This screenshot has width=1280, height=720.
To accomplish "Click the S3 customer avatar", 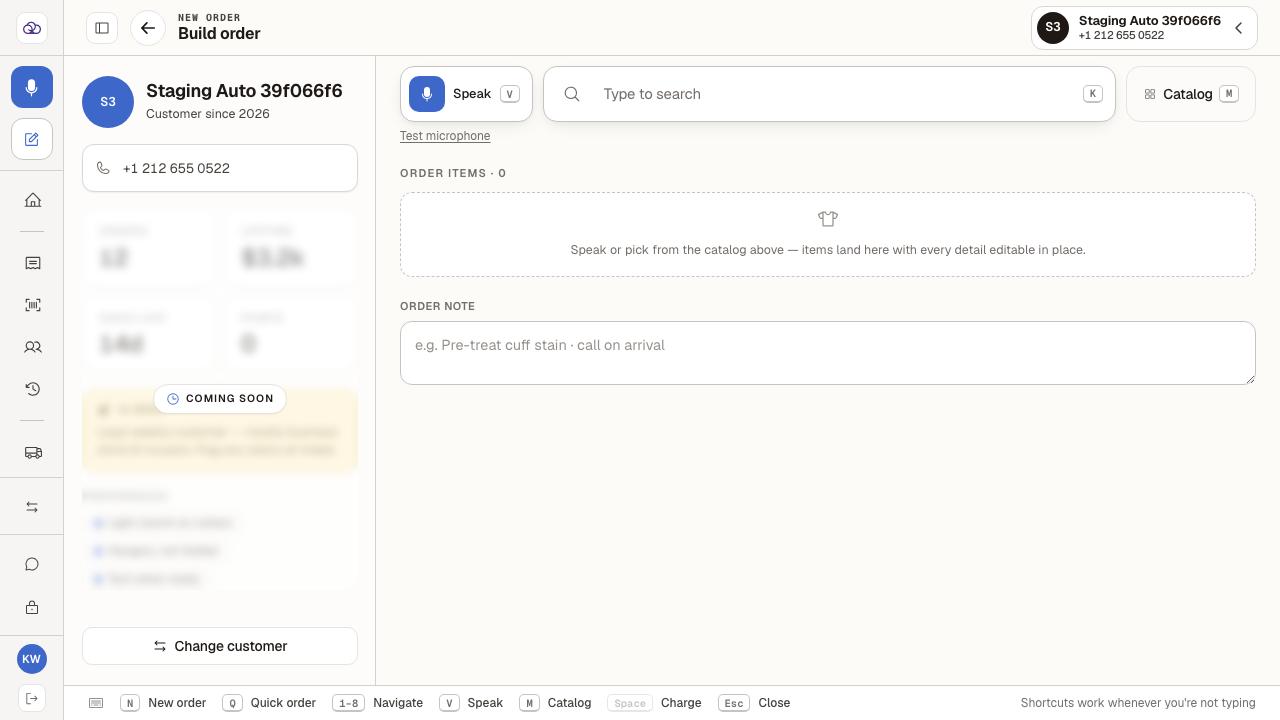I will point(108,102).
